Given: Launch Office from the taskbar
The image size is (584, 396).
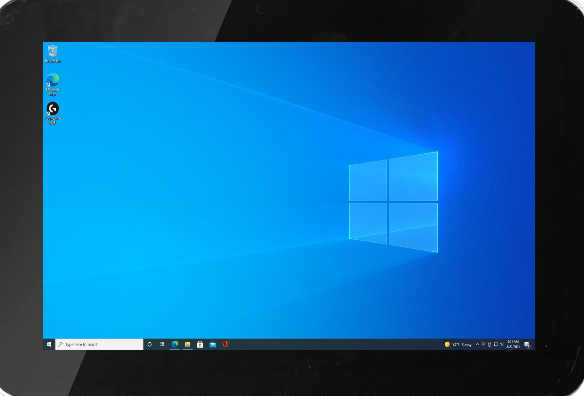Looking at the screenshot, I should [x=225, y=345].
